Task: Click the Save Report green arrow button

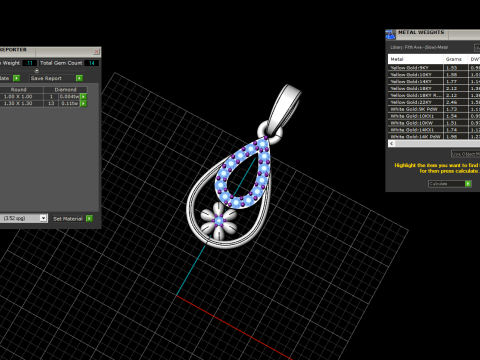Action: (x=79, y=78)
